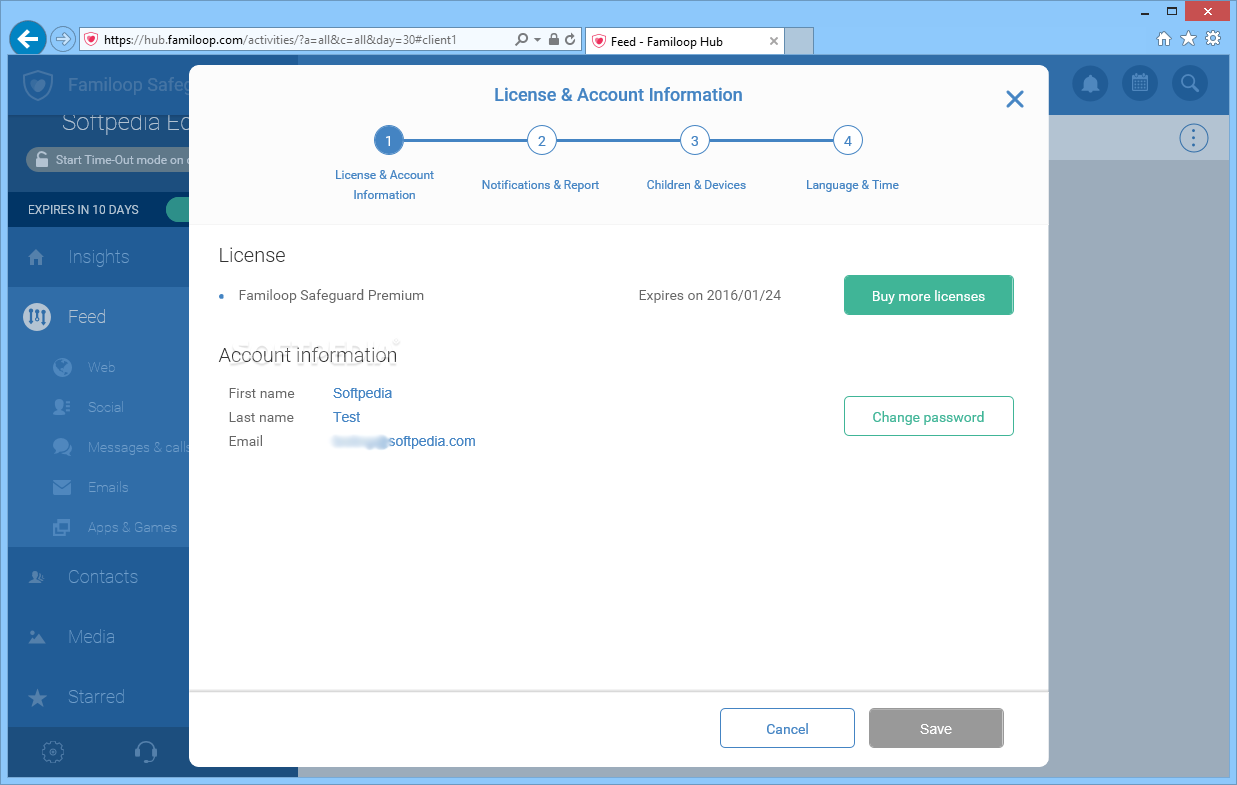
Task: Click the Change password button
Action: click(x=928, y=417)
